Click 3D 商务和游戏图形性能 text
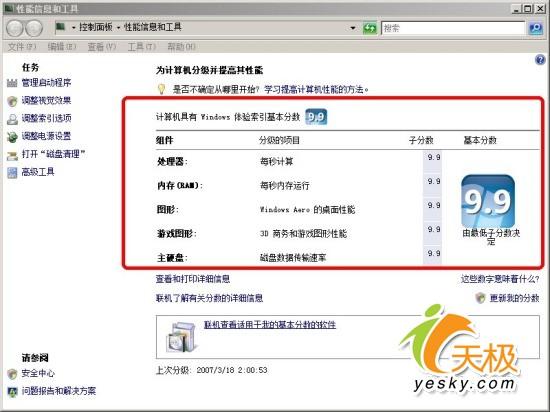The image size is (550, 412). click(x=303, y=234)
